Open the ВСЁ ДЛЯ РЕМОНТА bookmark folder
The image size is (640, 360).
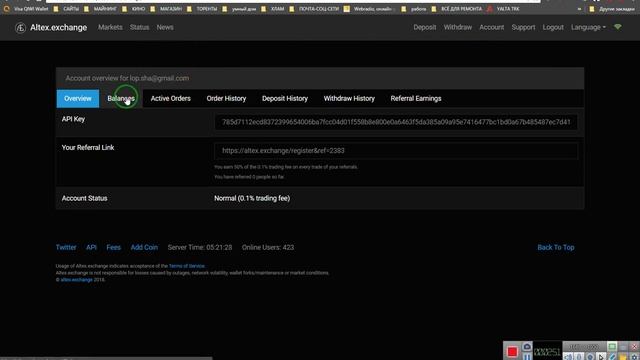pos(457,9)
